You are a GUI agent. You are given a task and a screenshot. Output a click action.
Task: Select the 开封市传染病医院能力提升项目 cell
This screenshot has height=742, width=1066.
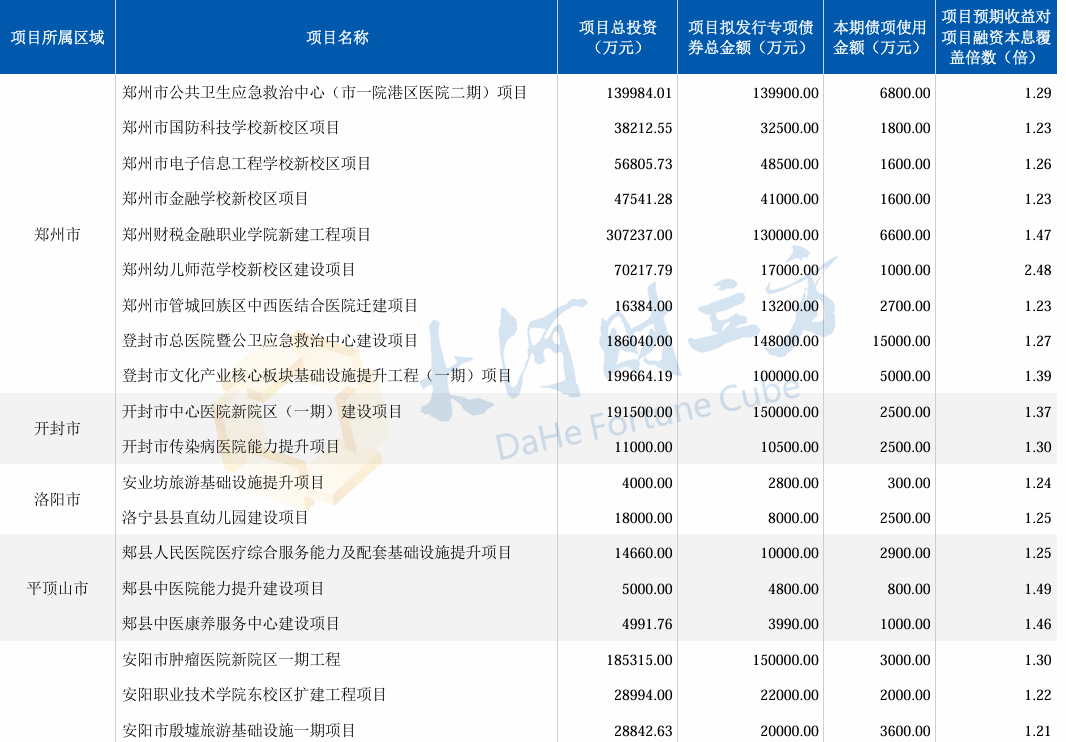[x=230, y=447]
